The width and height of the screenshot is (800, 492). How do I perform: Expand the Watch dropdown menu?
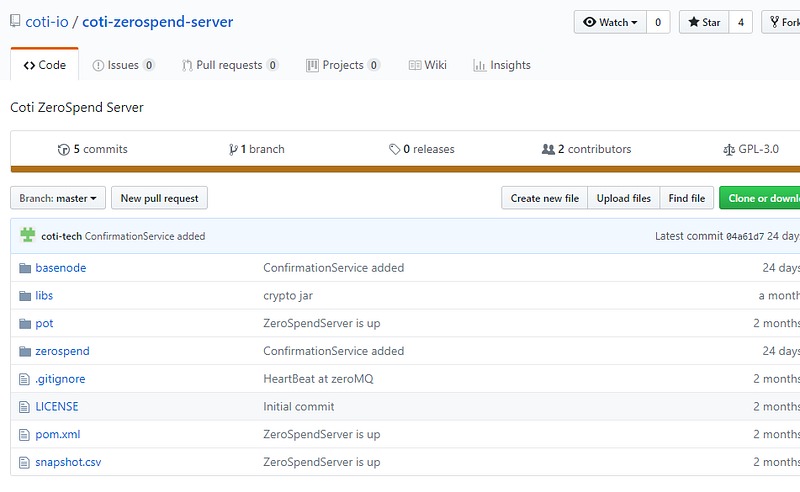[609, 22]
